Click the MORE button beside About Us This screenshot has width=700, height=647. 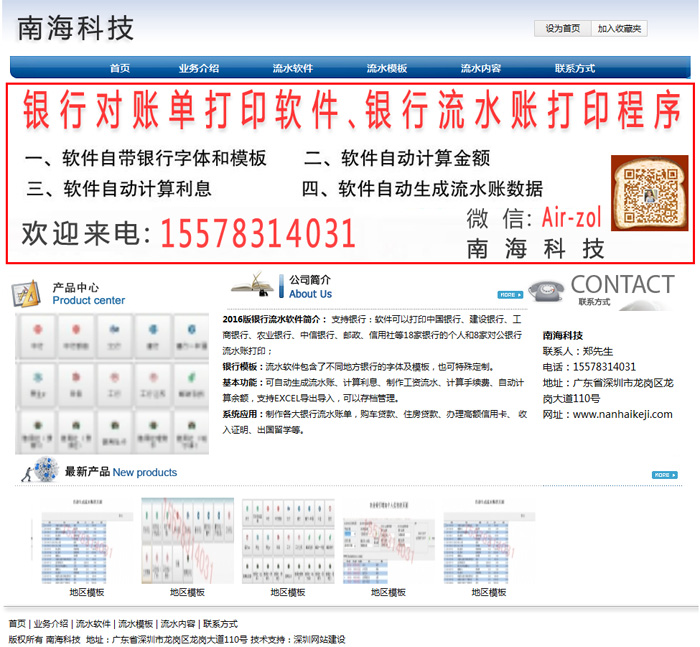pyautogui.click(x=510, y=295)
